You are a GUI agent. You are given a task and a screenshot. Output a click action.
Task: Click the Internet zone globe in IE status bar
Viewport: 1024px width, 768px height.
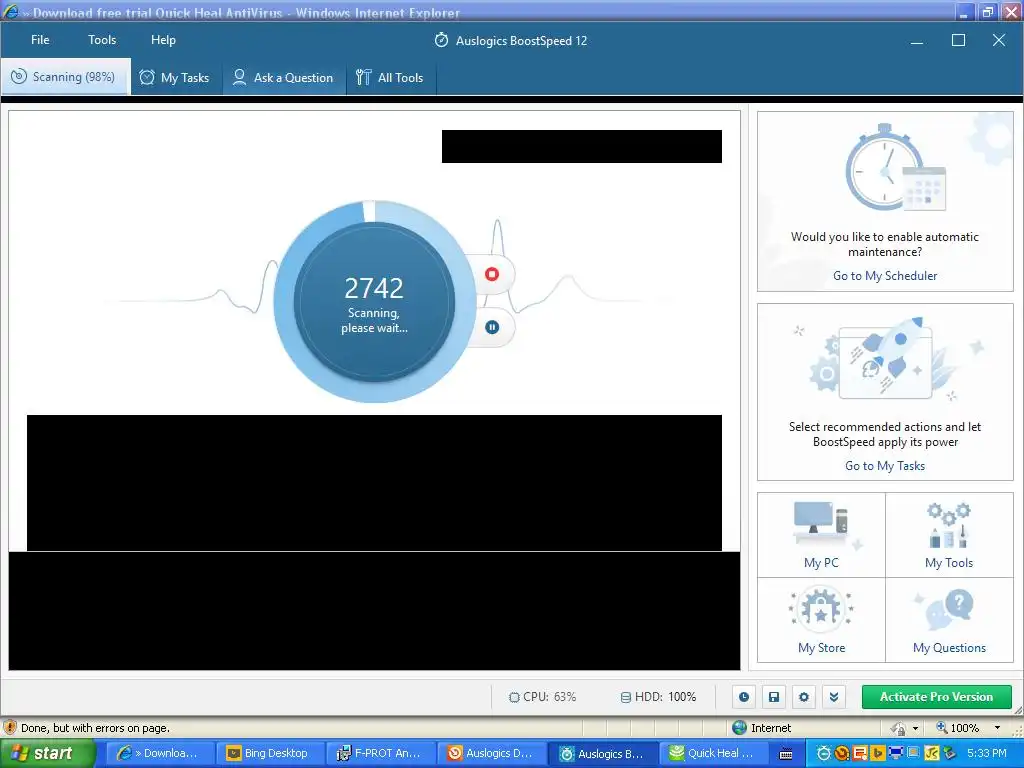pyautogui.click(x=739, y=728)
